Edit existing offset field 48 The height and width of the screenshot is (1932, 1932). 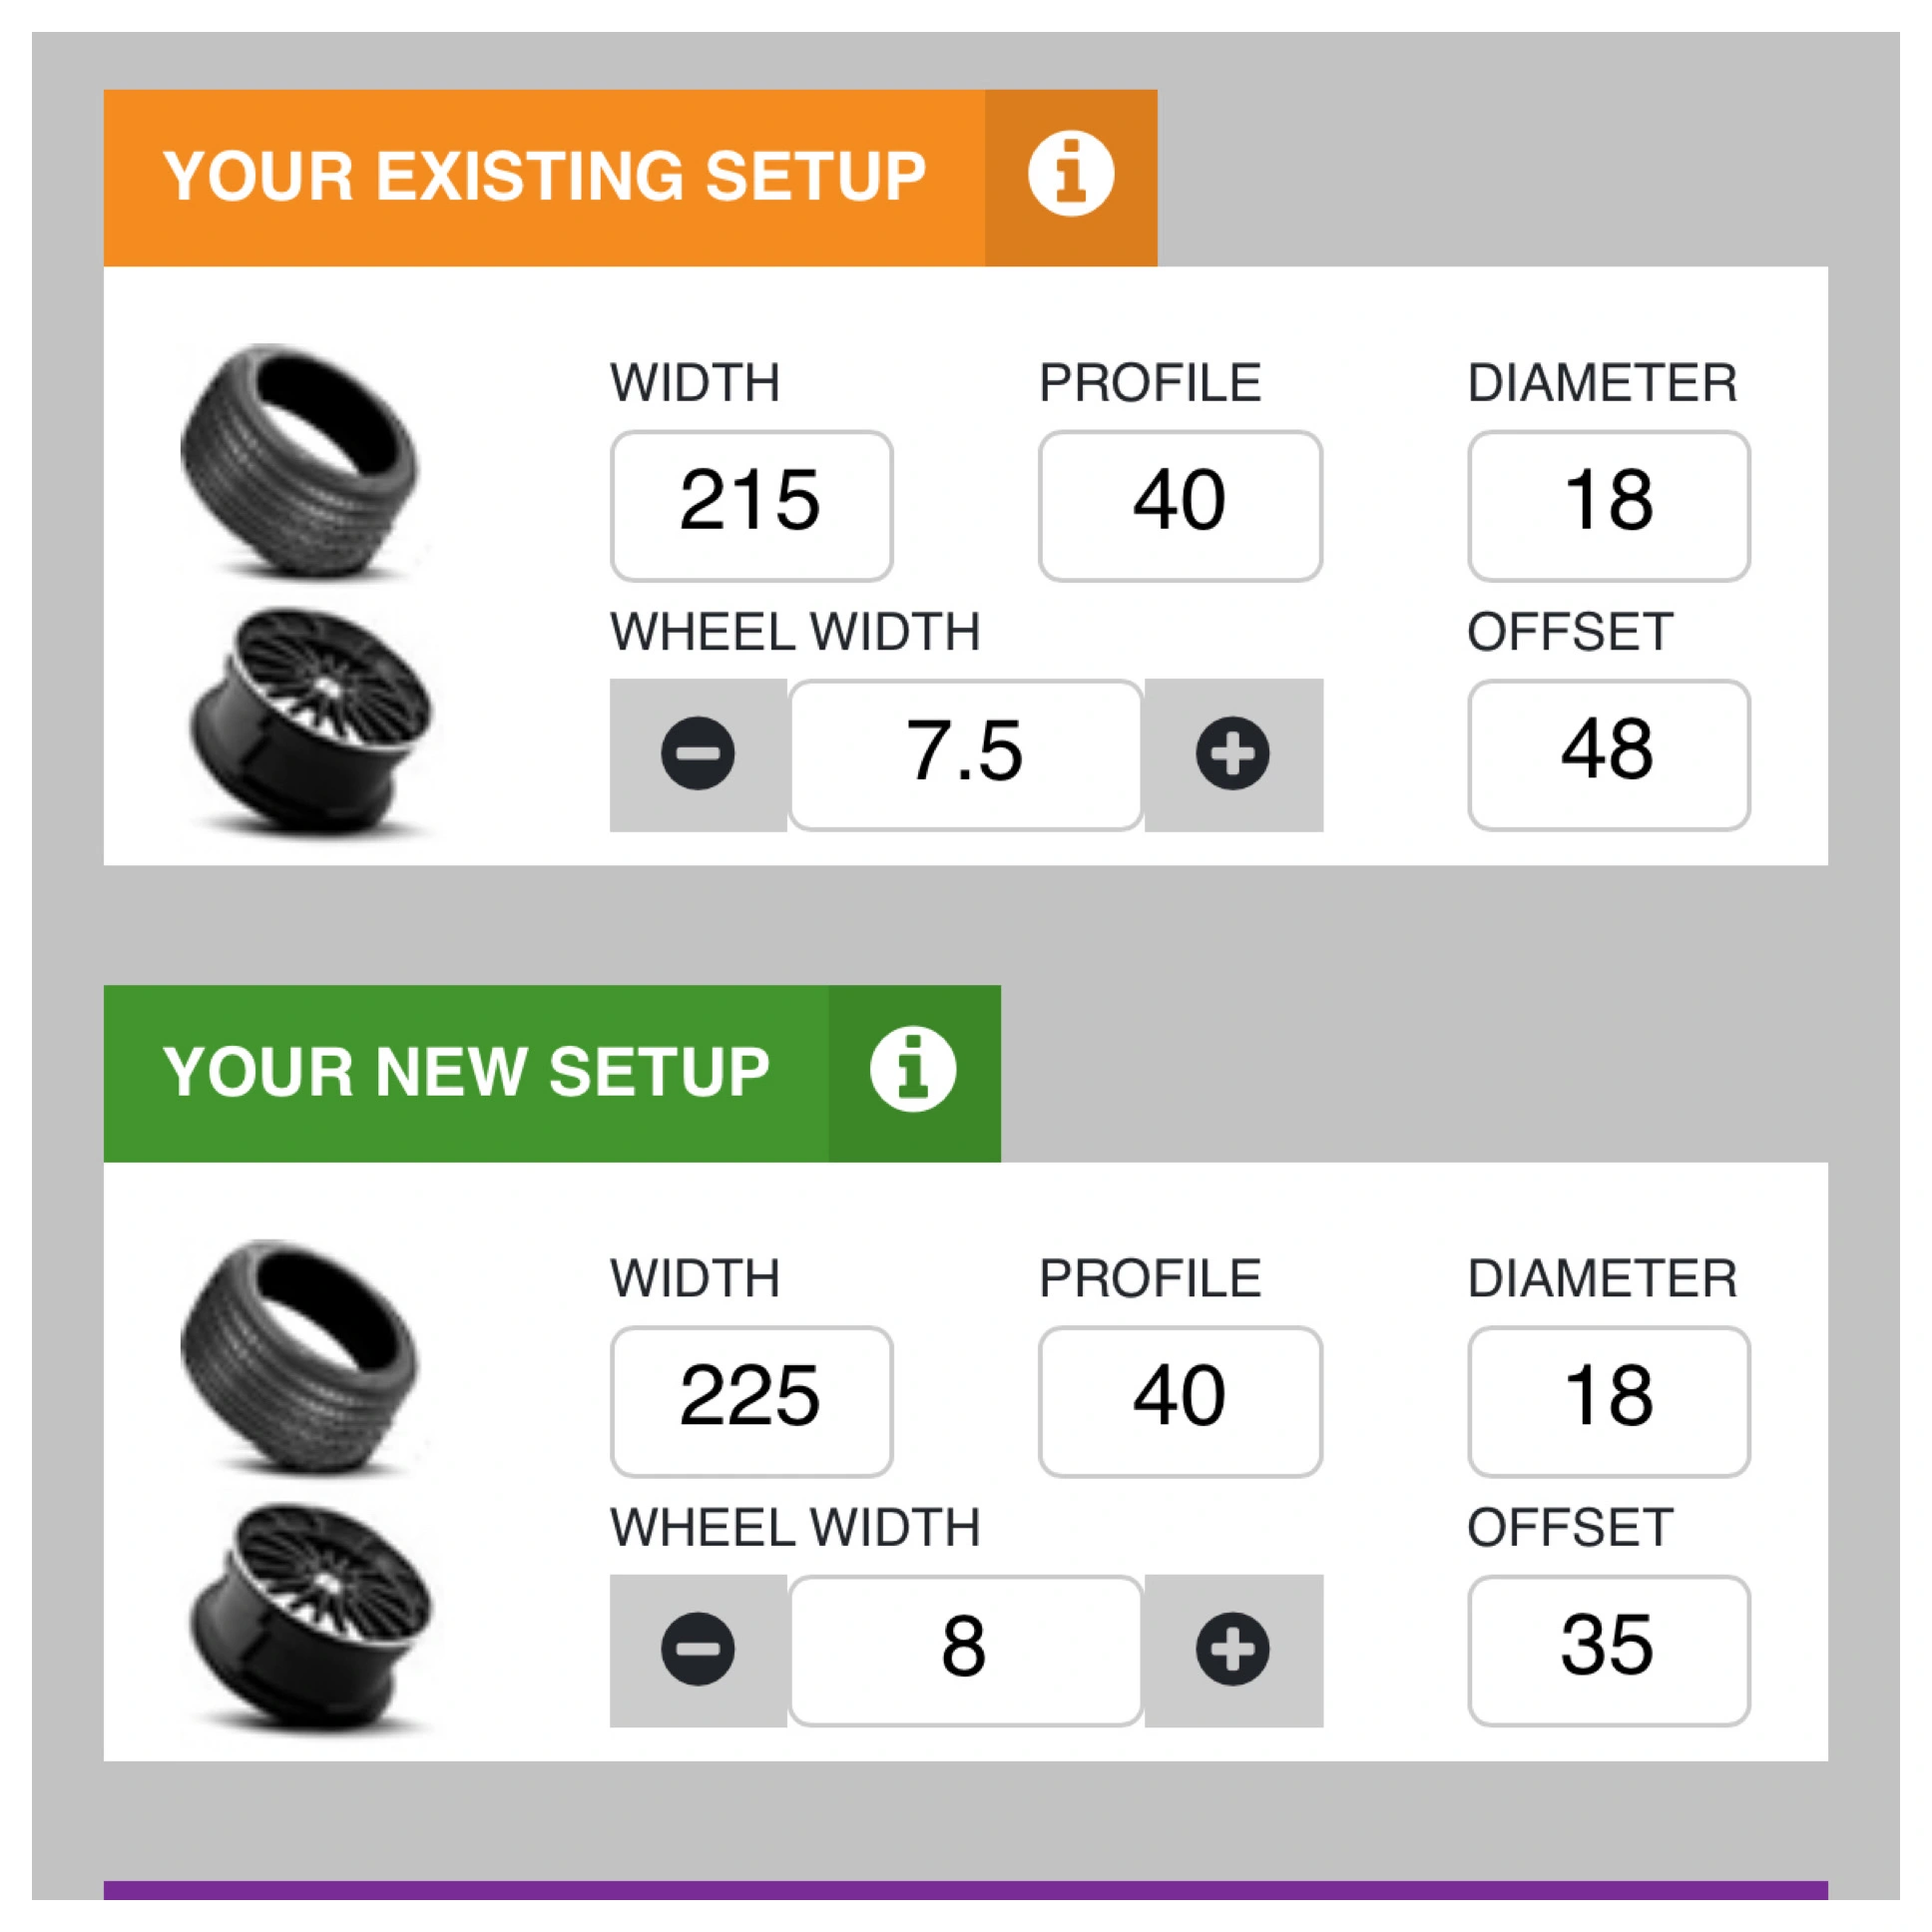point(1609,755)
